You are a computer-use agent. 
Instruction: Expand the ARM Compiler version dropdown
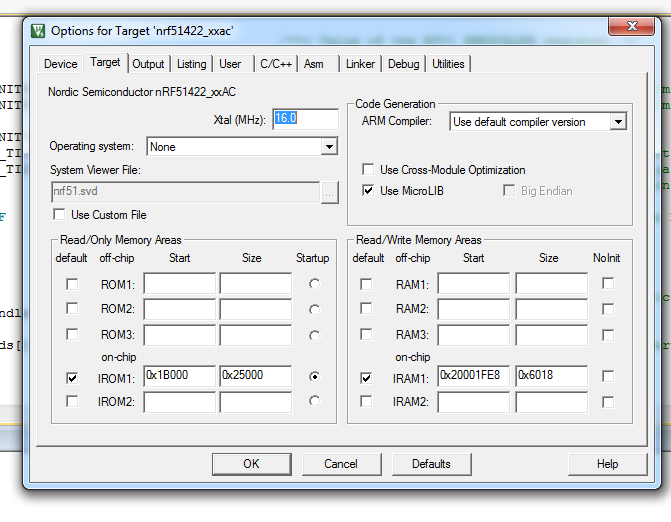coord(618,122)
